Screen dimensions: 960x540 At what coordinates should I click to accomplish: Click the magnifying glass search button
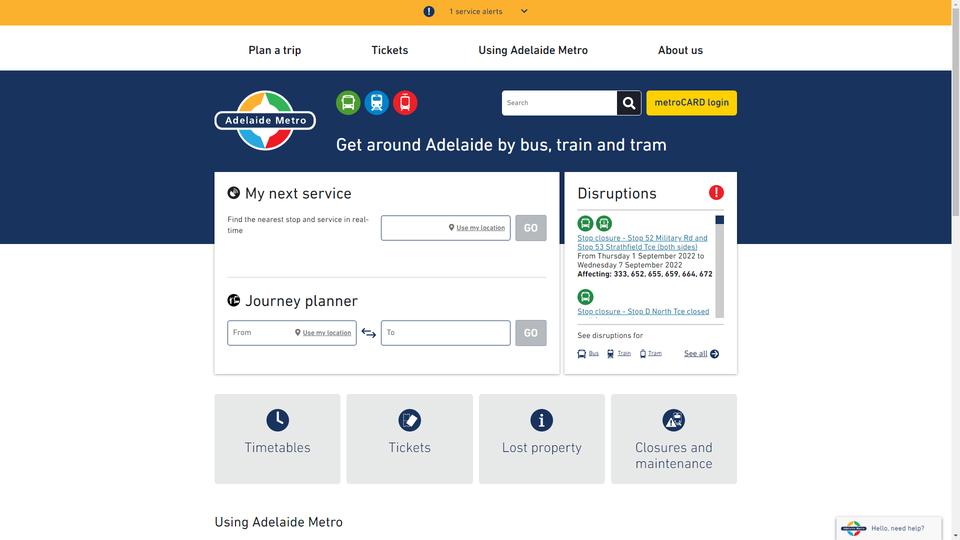629,103
